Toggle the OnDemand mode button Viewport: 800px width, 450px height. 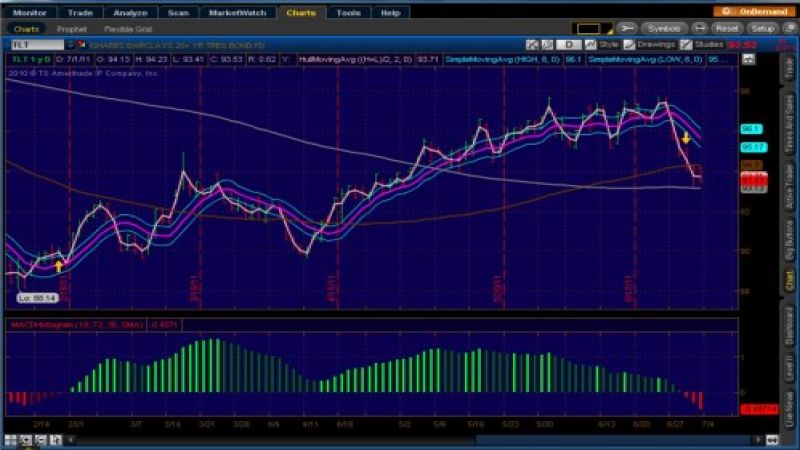click(x=754, y=12)
